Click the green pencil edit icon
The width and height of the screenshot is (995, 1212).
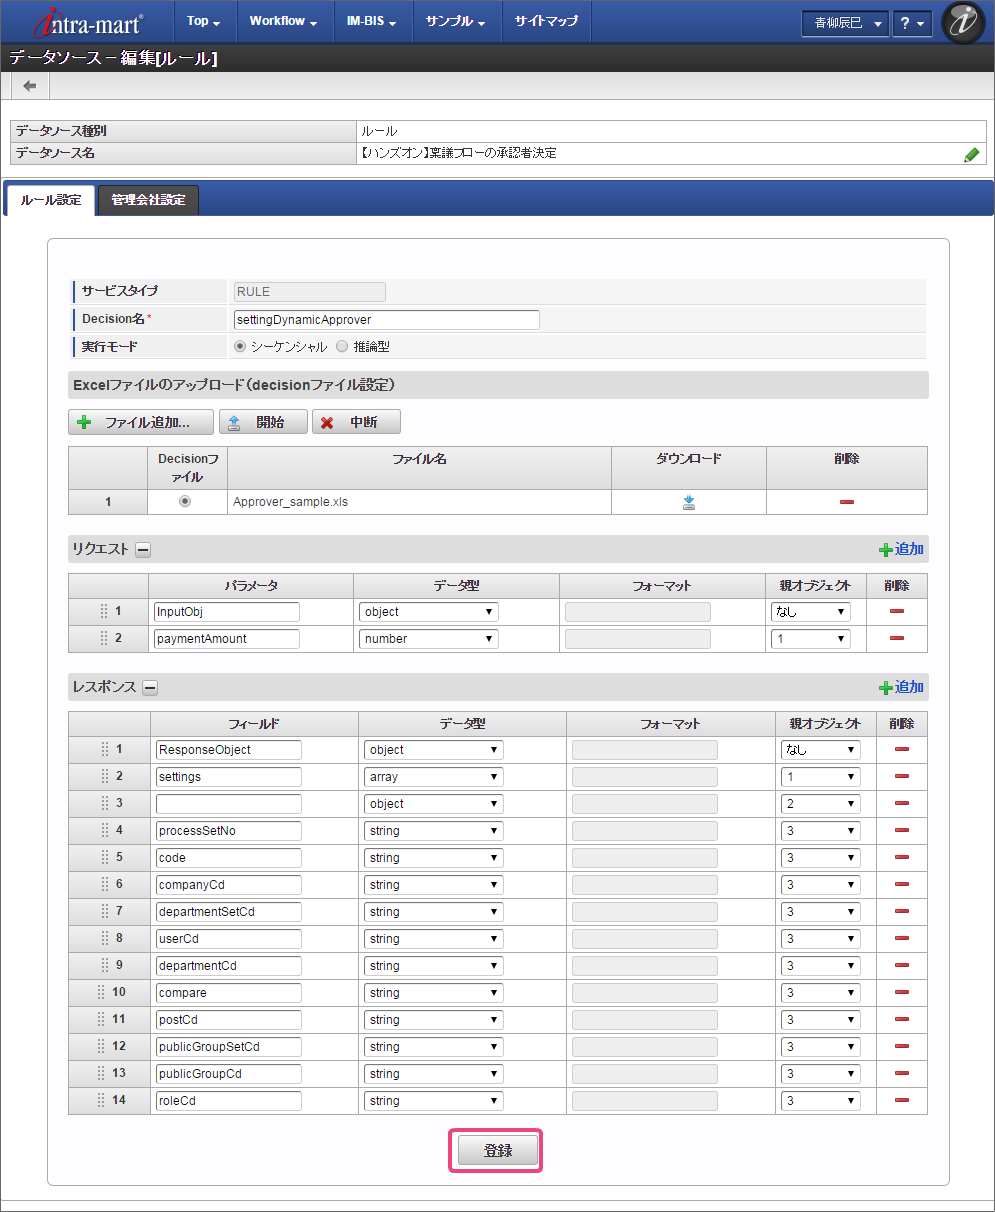(971, 154)
